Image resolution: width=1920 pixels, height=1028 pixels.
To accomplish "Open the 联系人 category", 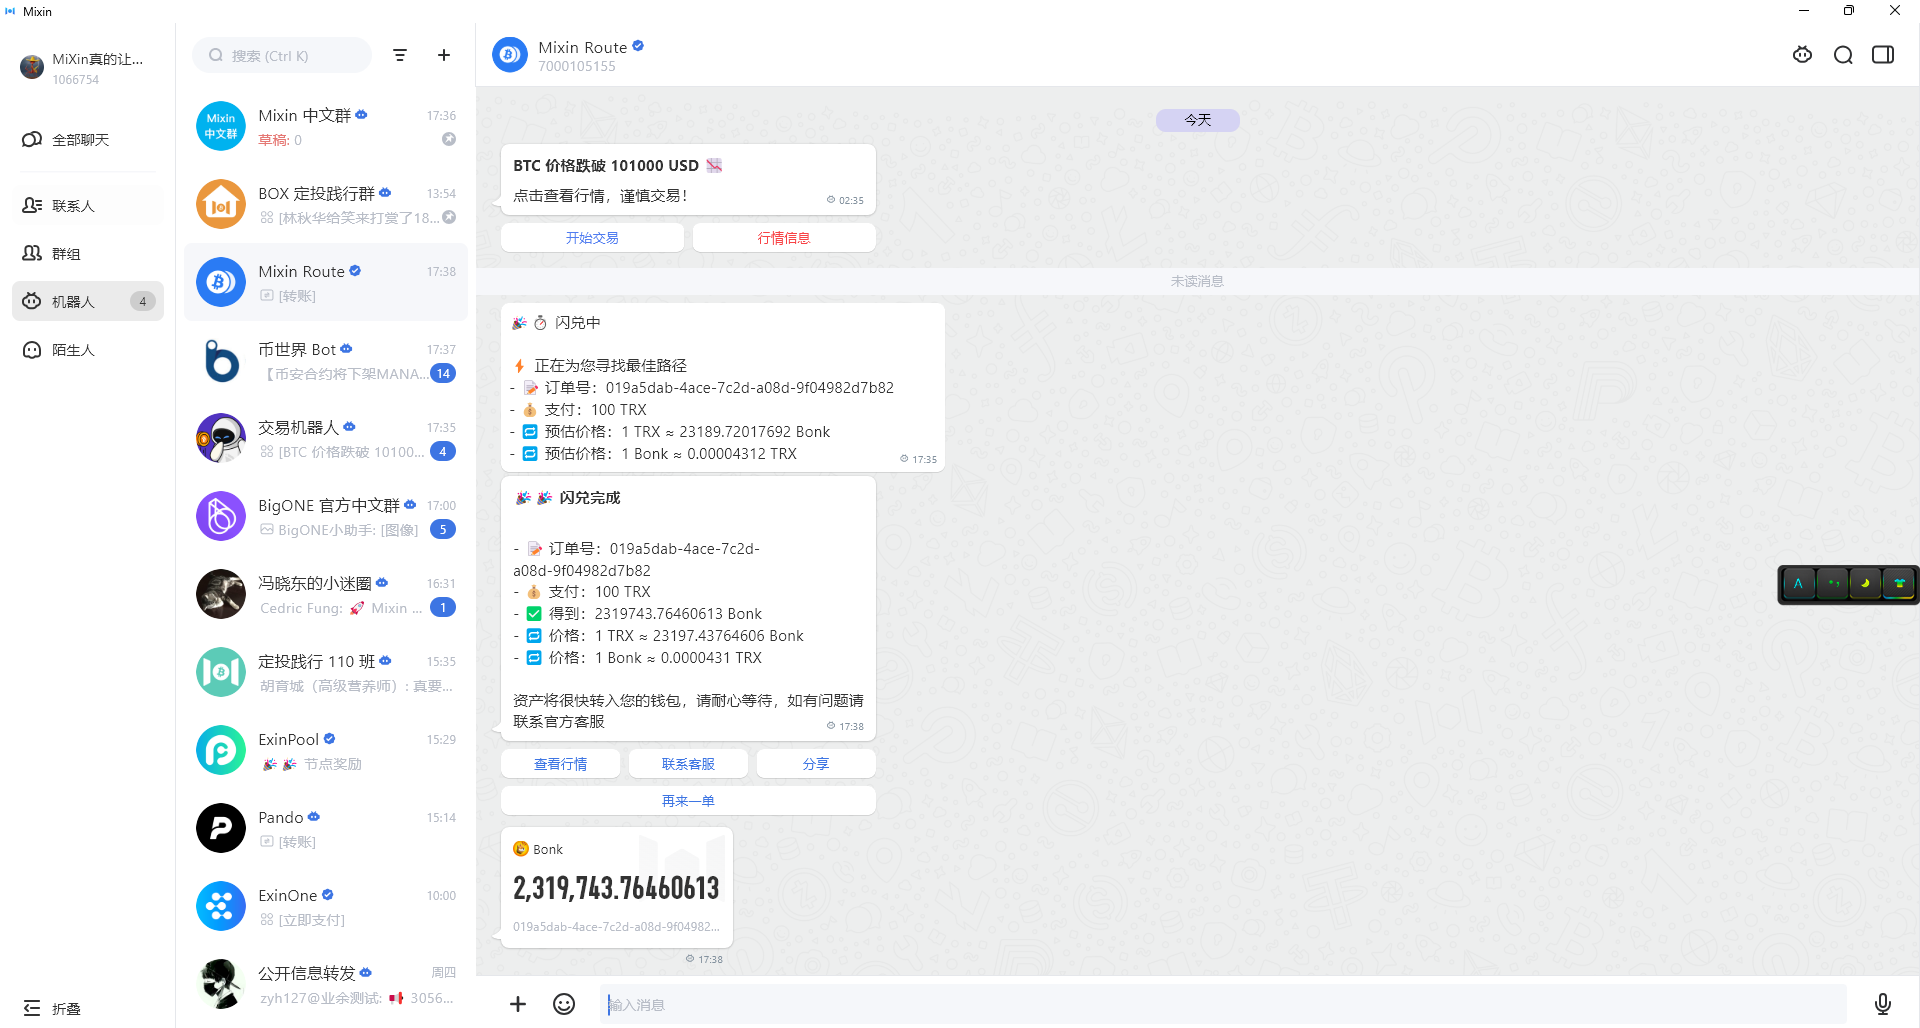I will point(73,206).
